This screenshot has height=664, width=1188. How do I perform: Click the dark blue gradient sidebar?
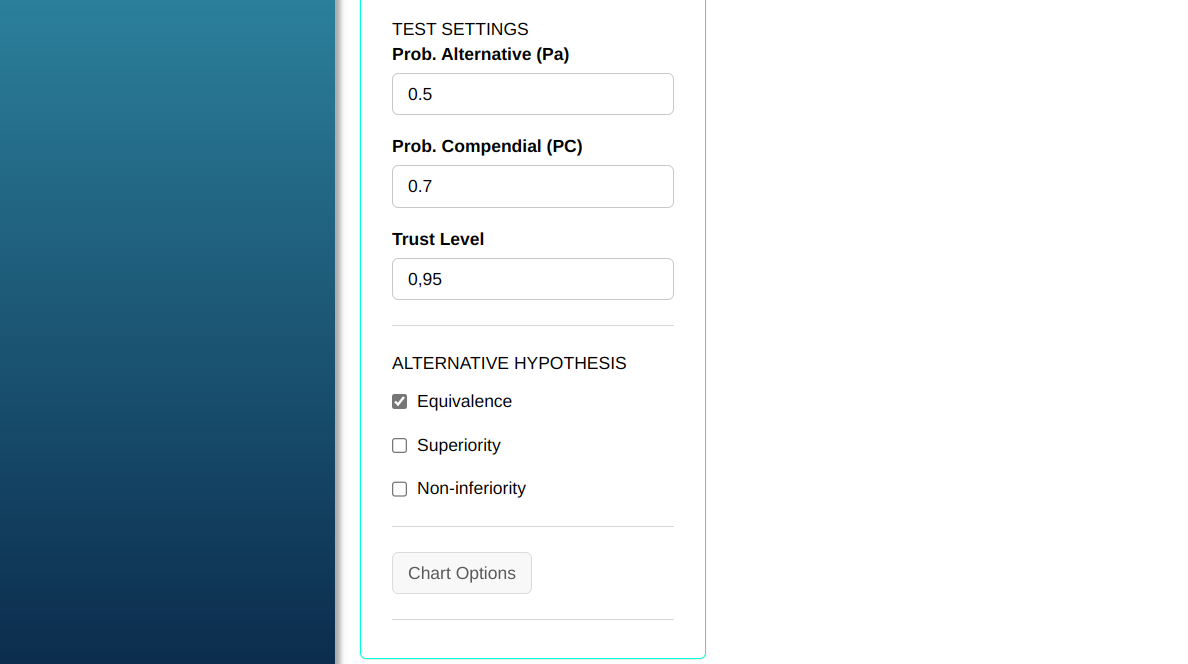167,332
